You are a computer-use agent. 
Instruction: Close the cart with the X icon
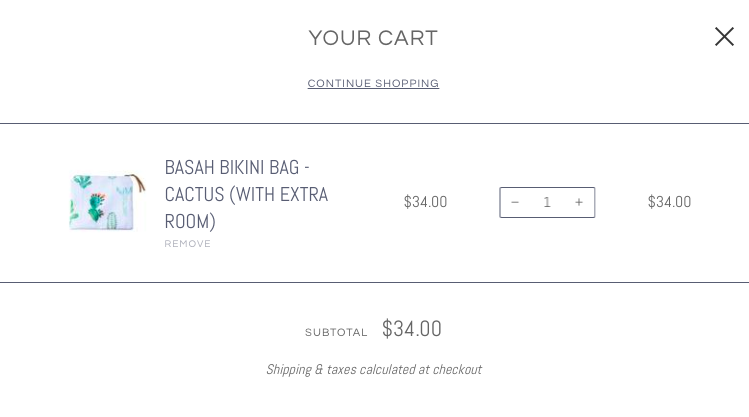coord(724,37)
